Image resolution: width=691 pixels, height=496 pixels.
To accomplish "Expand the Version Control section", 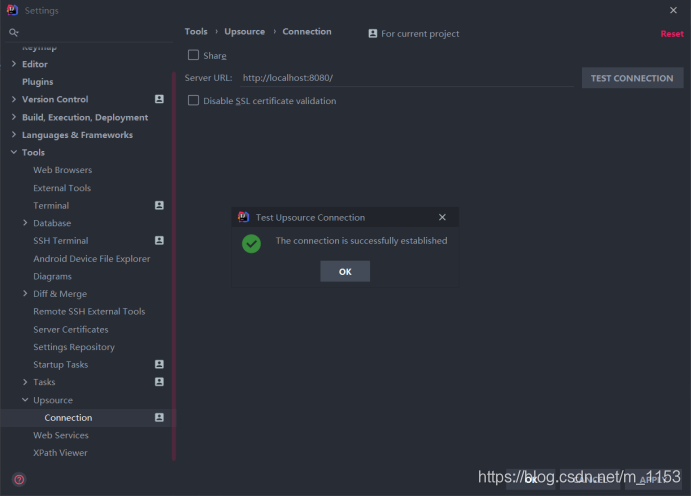I will click(14, 99).
